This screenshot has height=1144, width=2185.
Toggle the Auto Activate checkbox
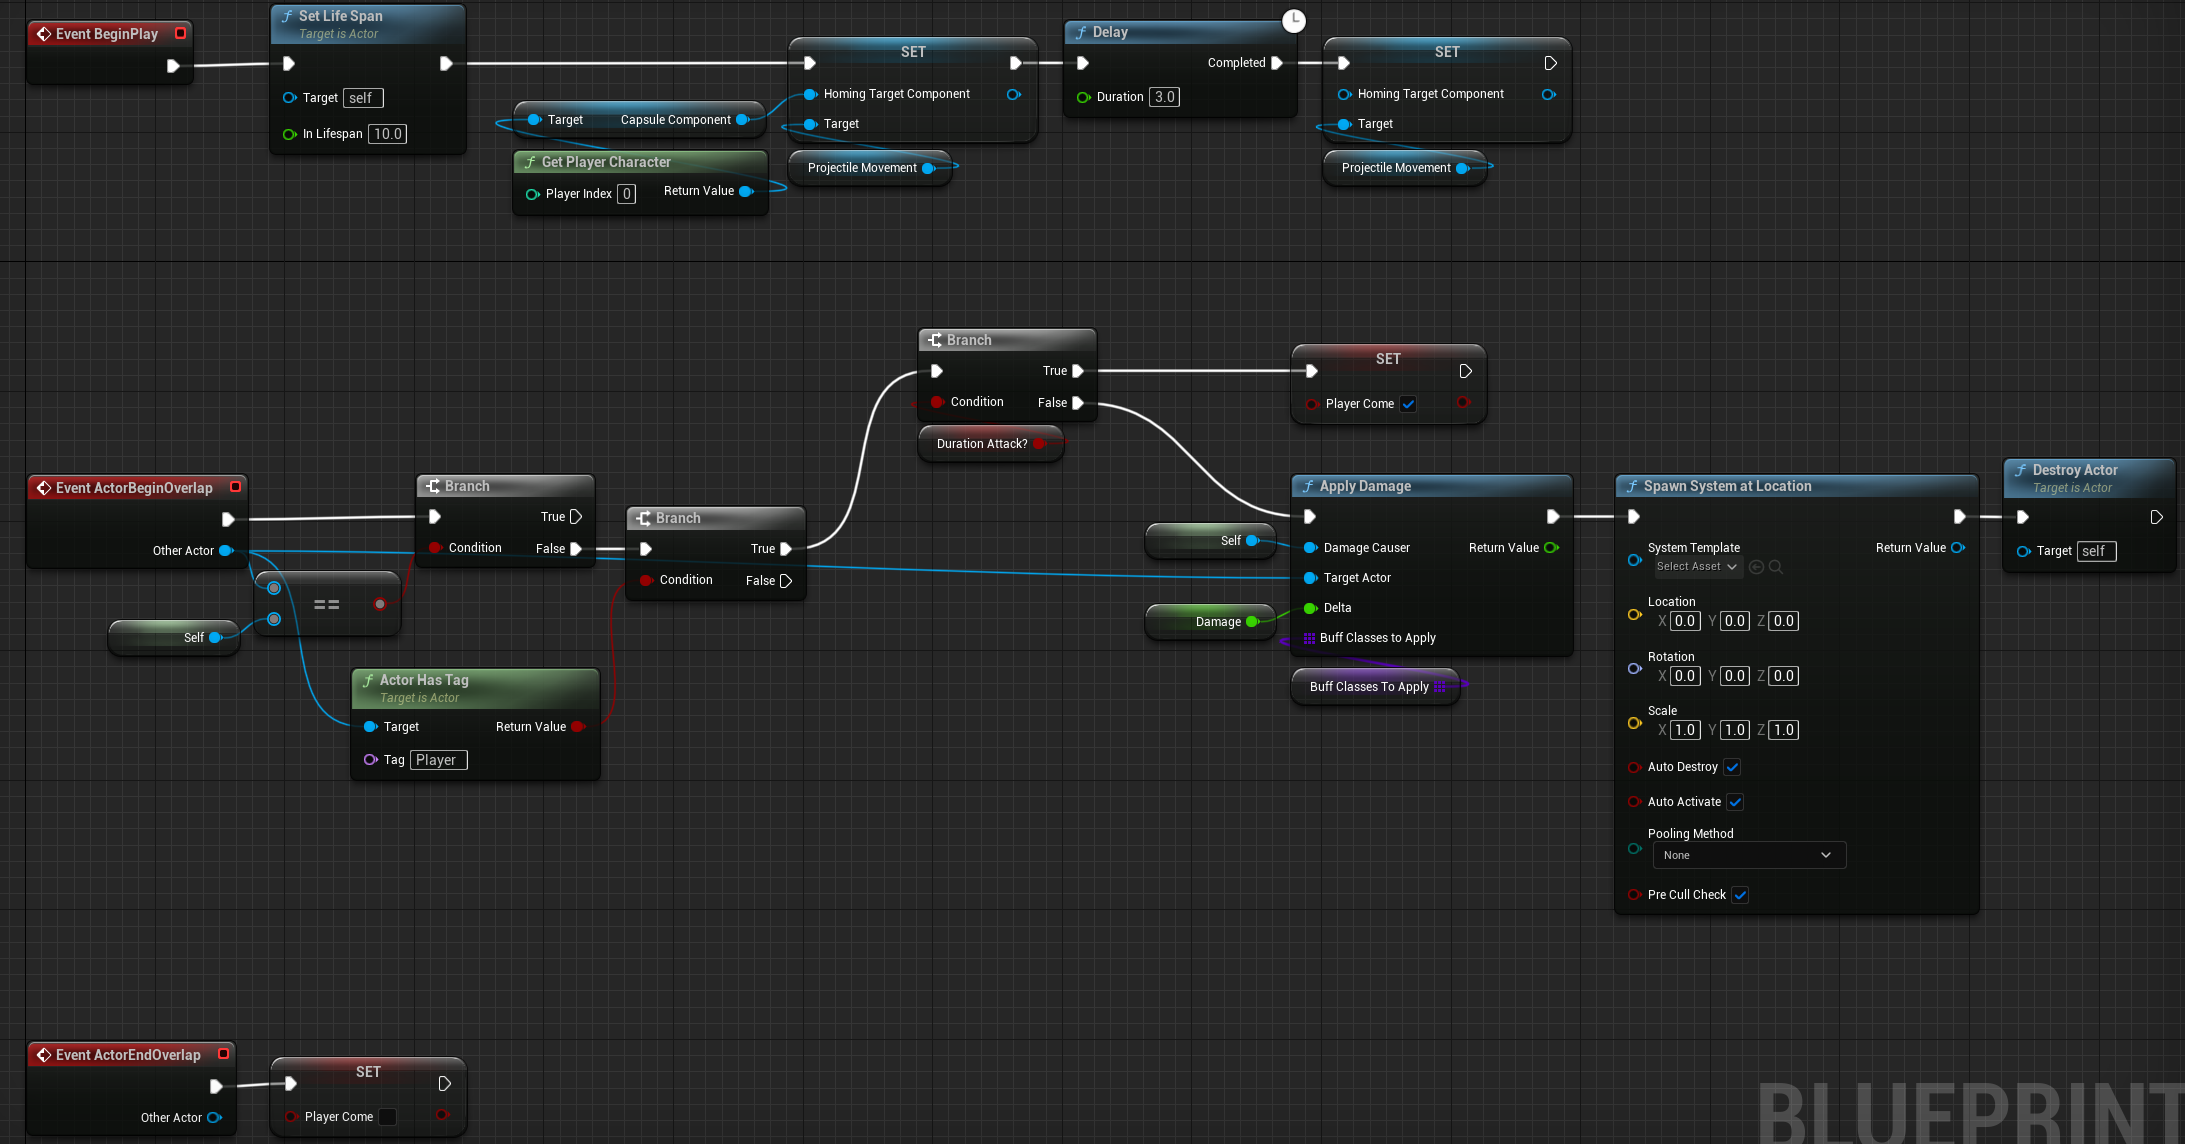(1736, 802)
